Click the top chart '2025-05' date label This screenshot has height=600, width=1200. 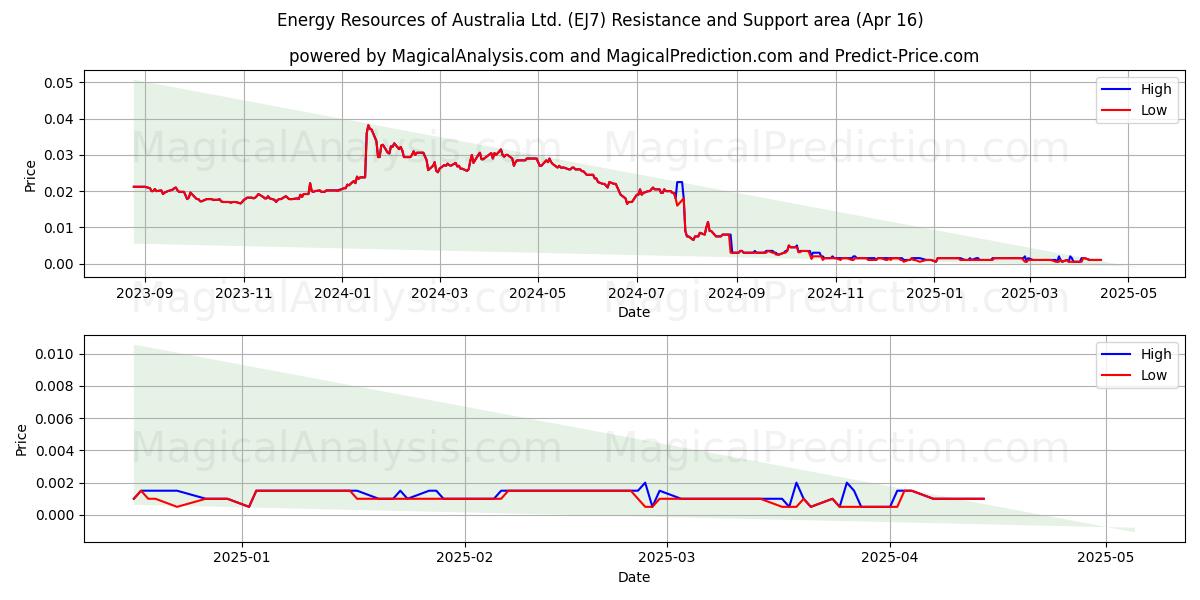tap(1127, 293)
